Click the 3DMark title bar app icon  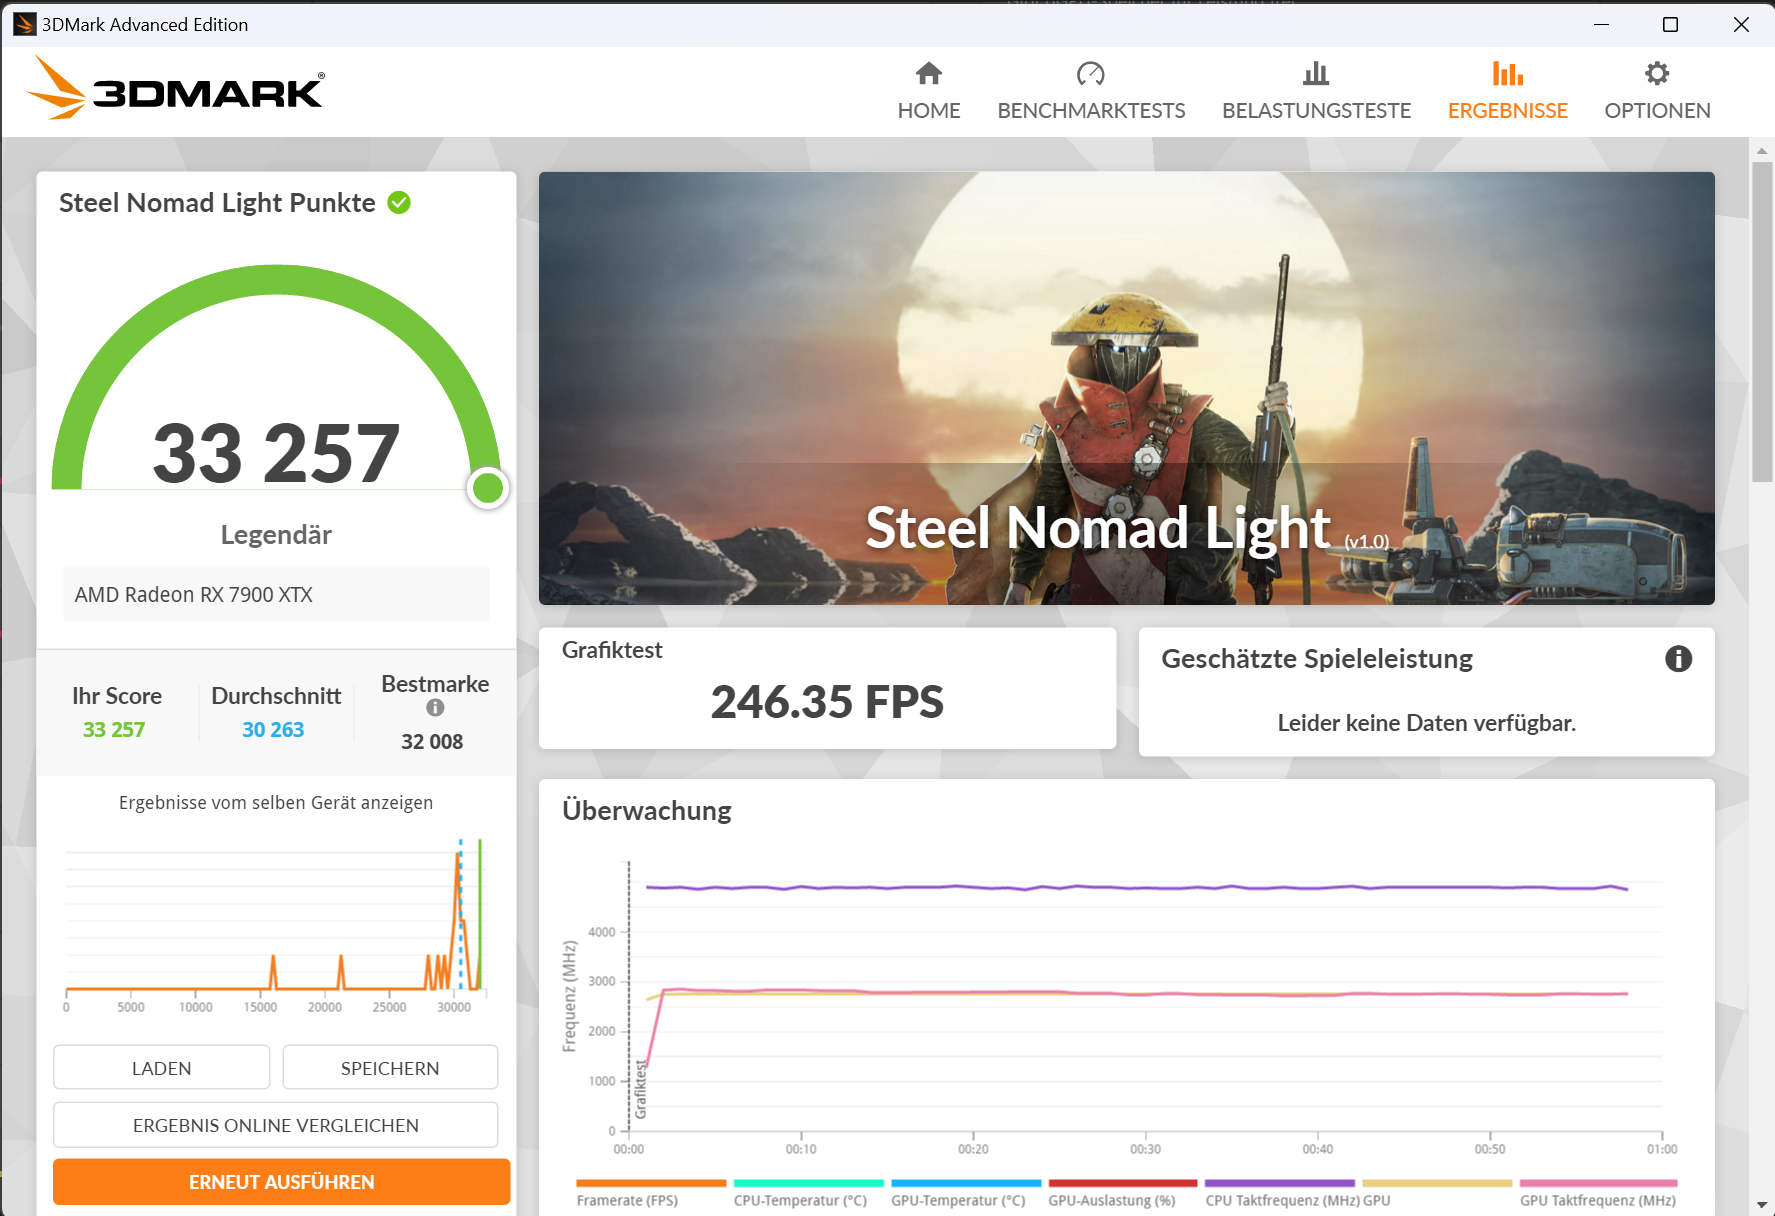coord(24,24)
